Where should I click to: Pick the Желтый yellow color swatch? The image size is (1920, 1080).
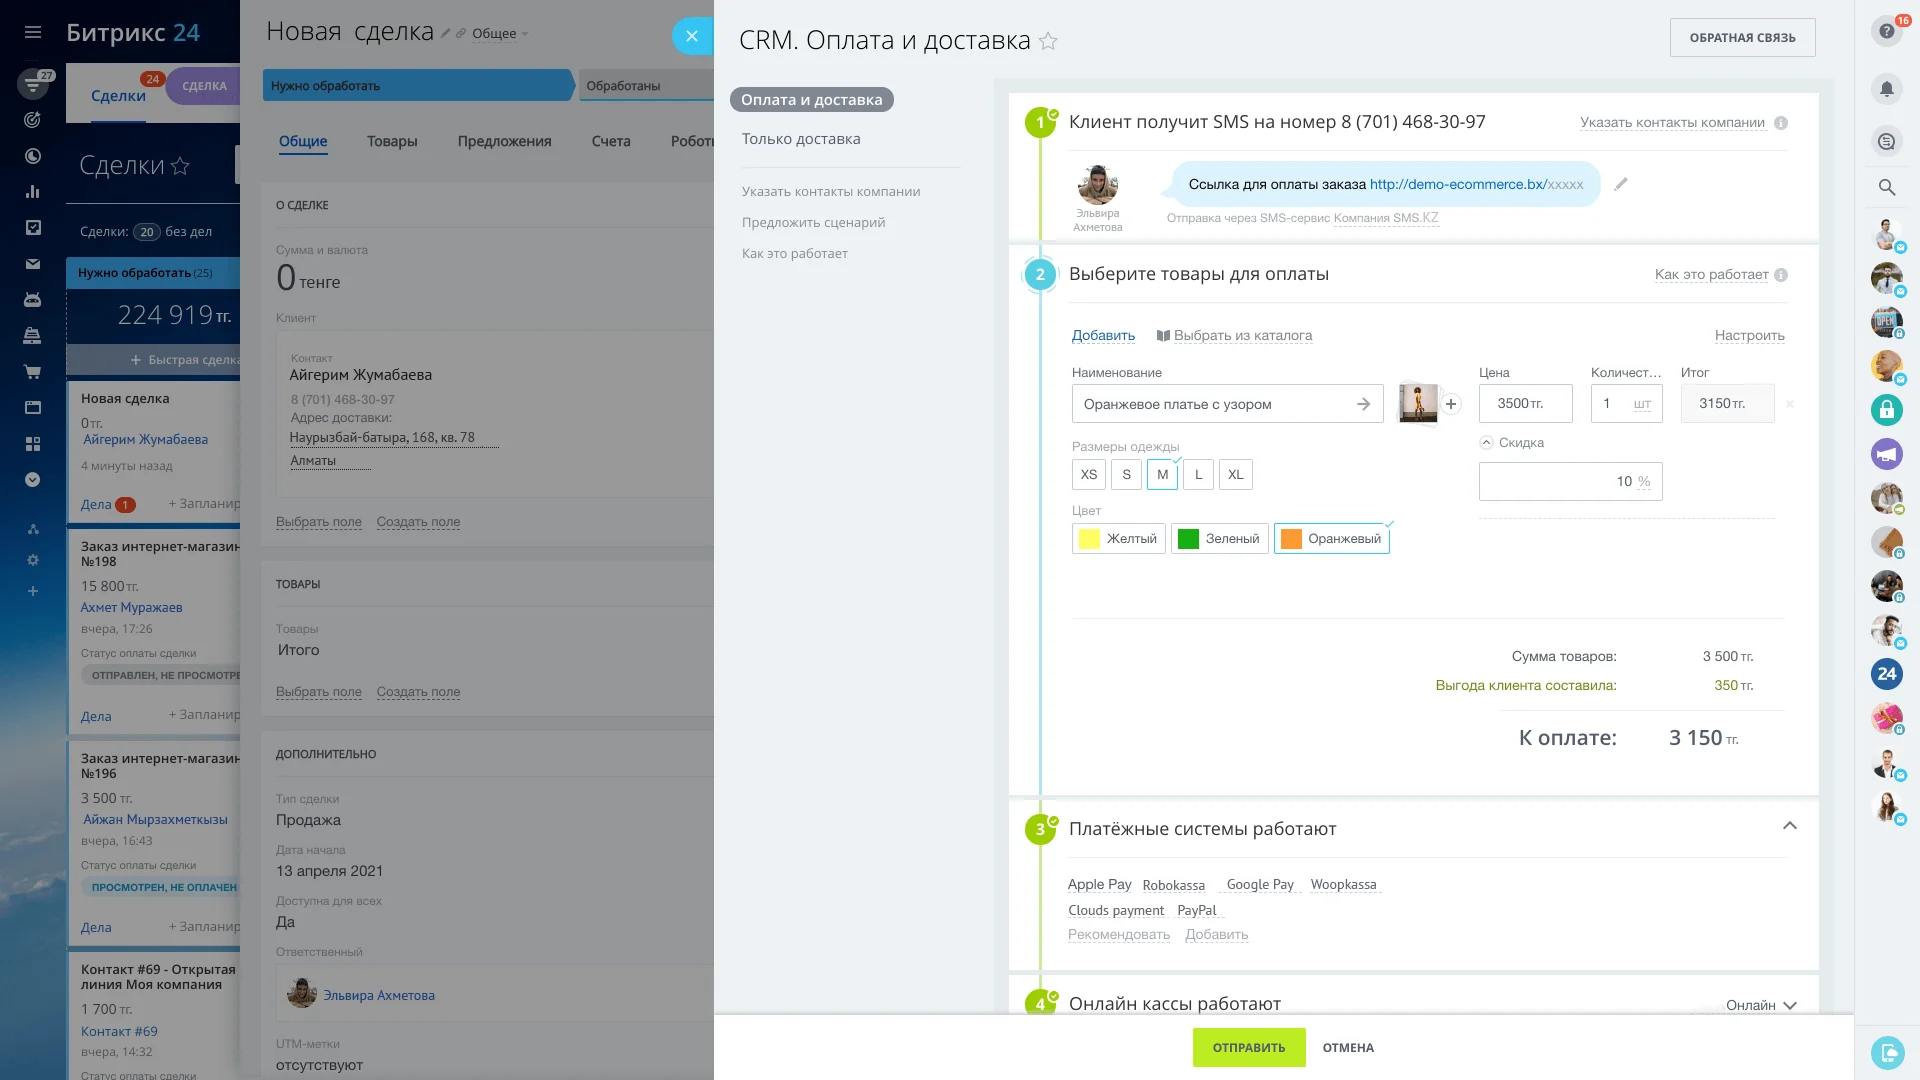(1118, 539)
